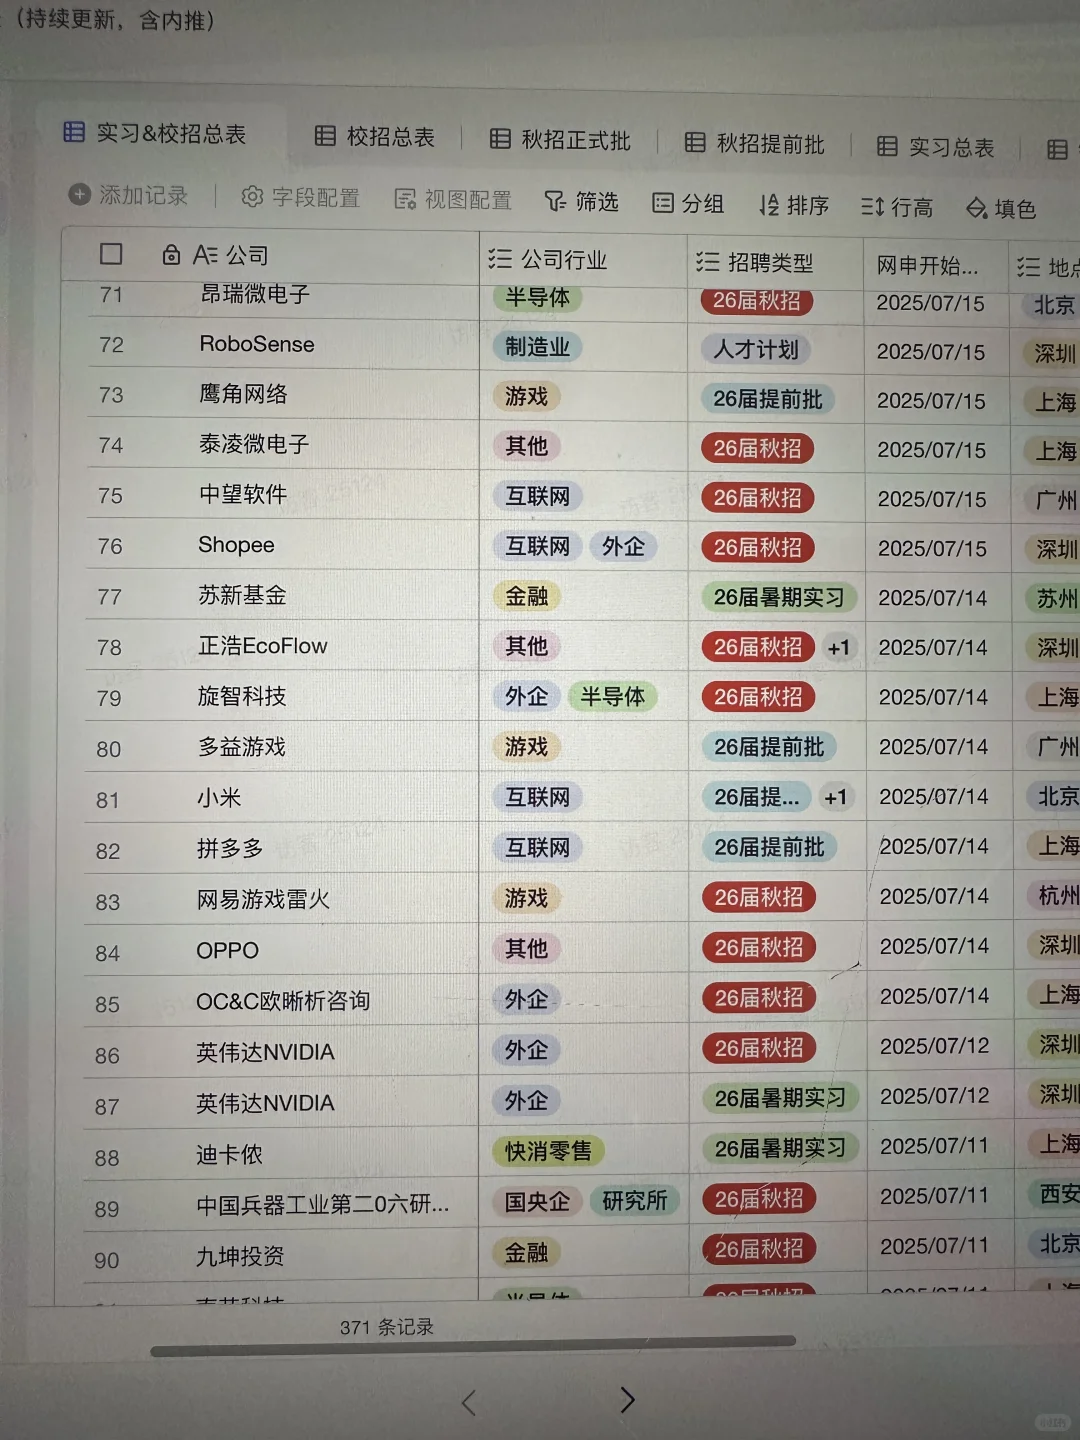1080x1440 pixels.
Task: Click the 26届提前批 tag in 拼多多 row
Action: [x=768, y=847]
